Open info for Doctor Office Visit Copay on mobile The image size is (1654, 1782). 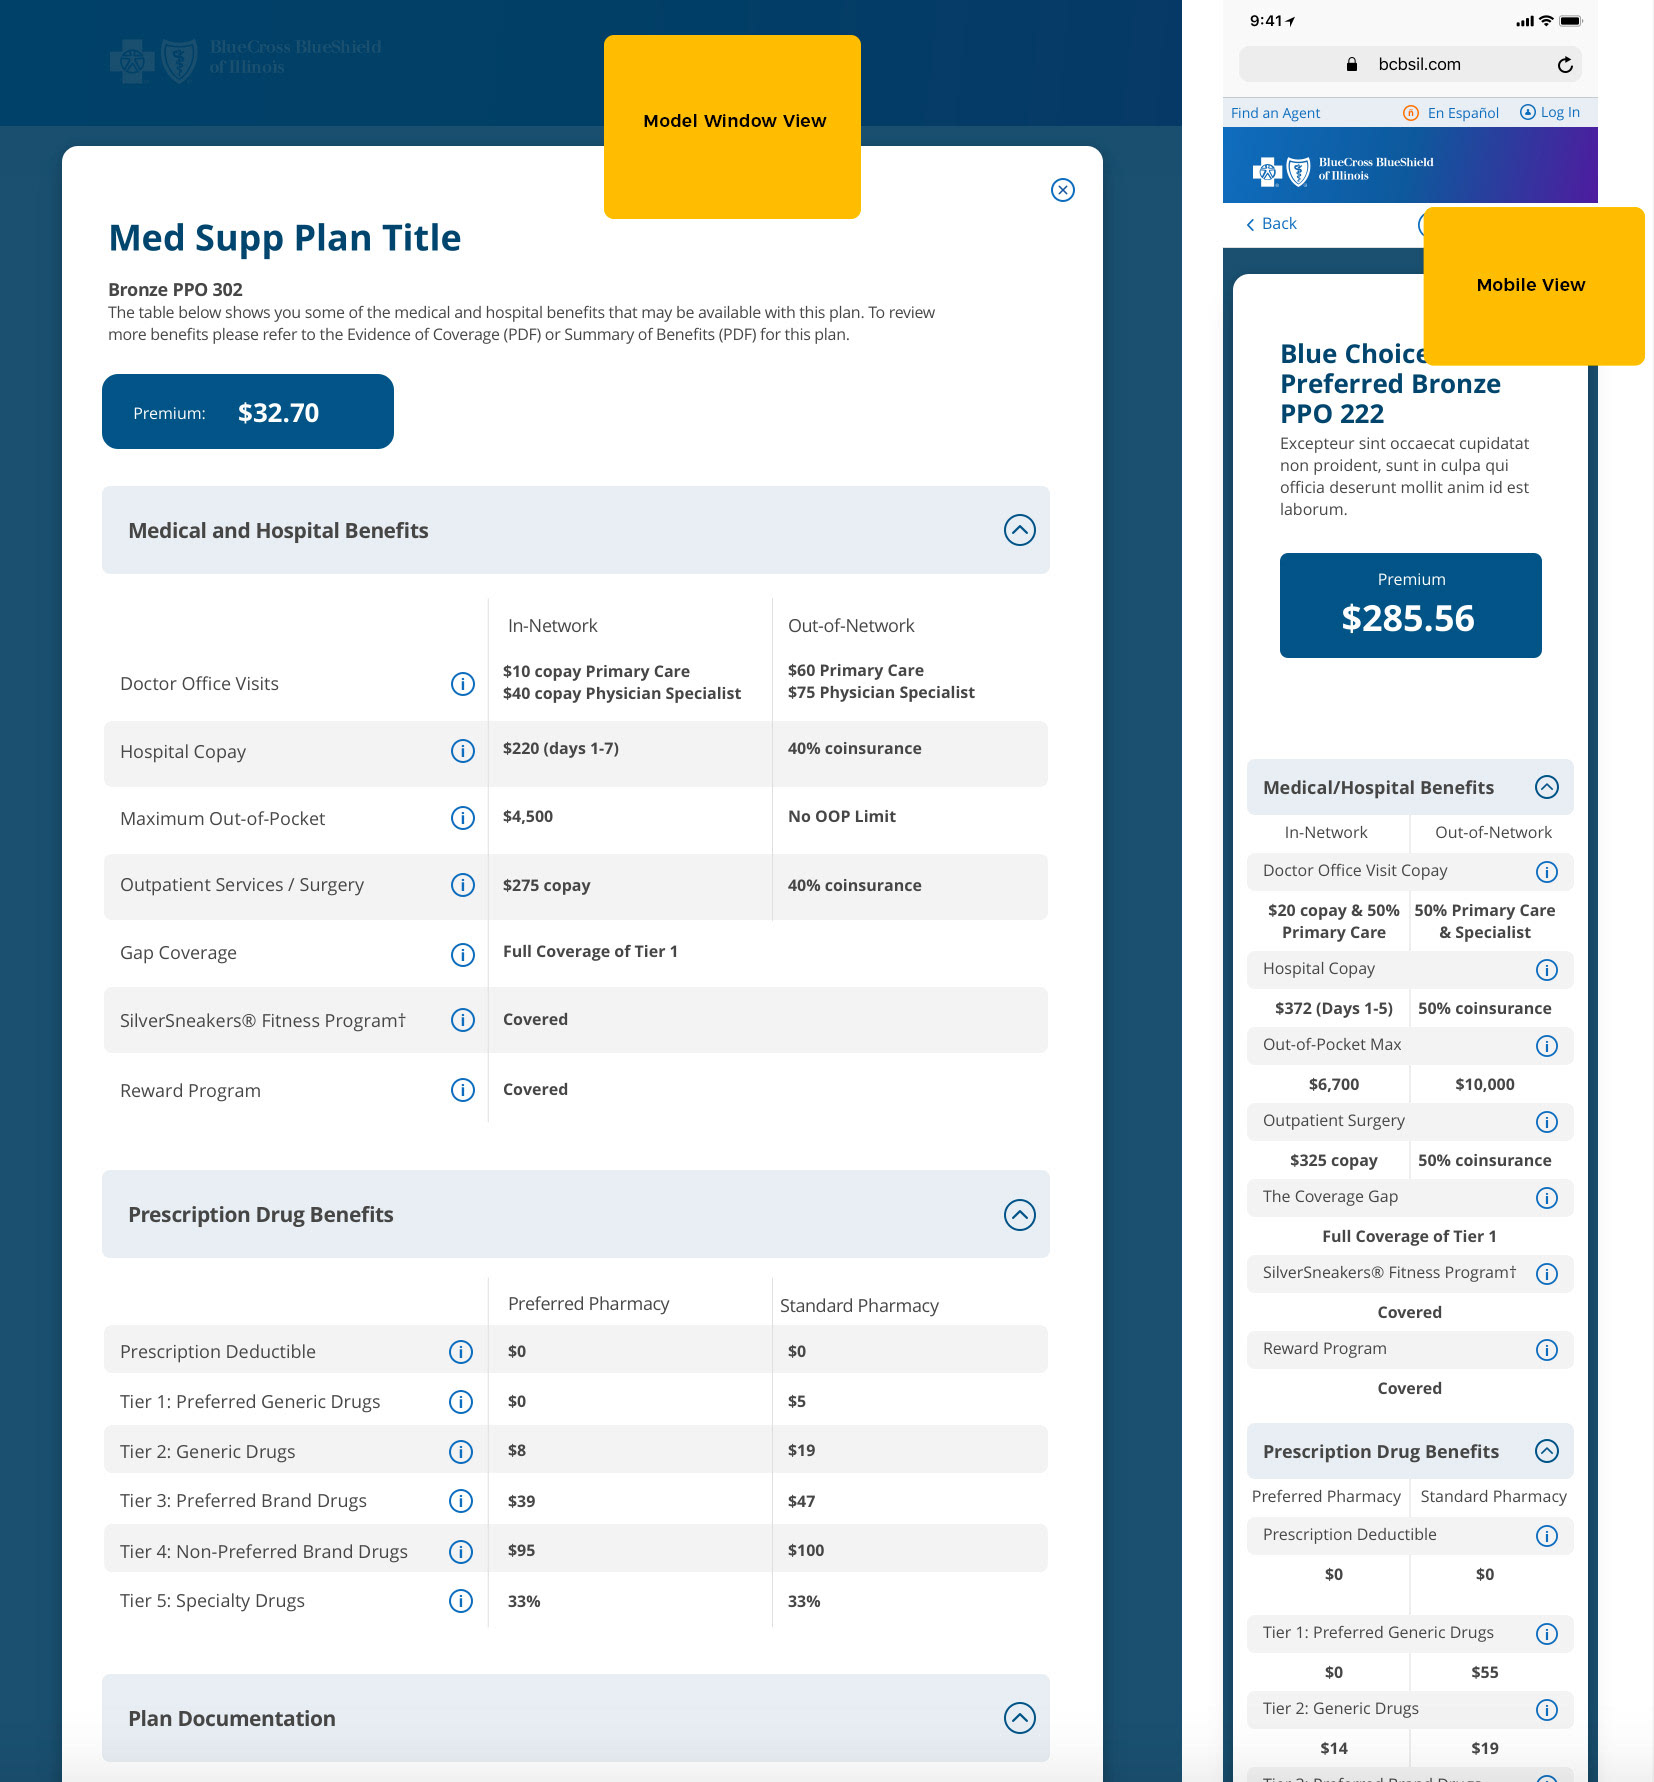coord(1546,872)
